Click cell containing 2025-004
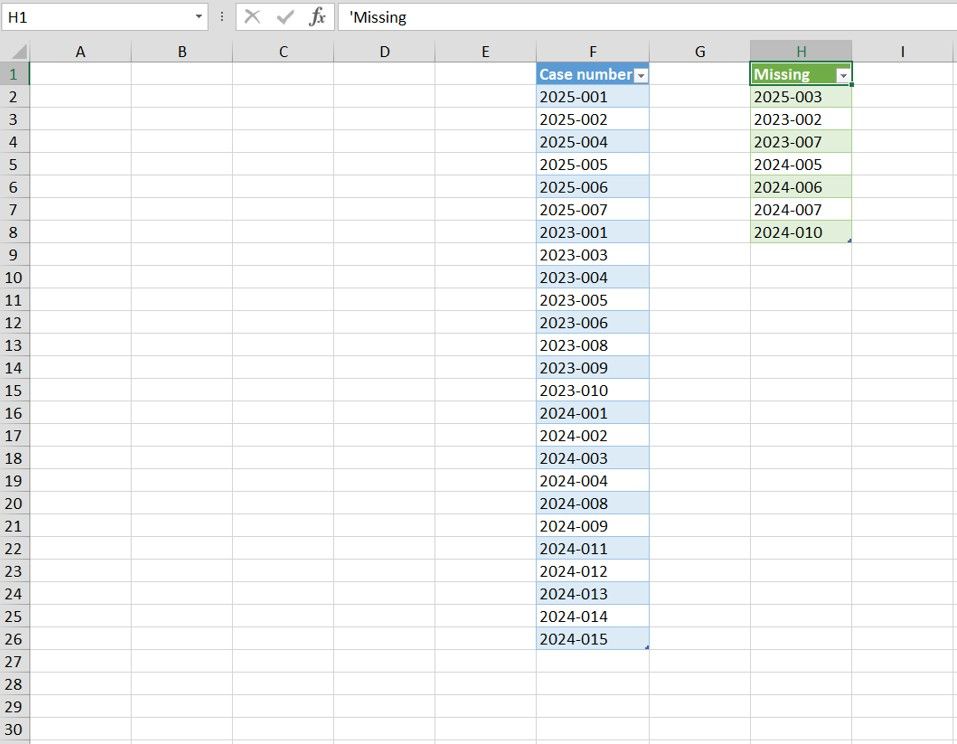 click(593, 142)
